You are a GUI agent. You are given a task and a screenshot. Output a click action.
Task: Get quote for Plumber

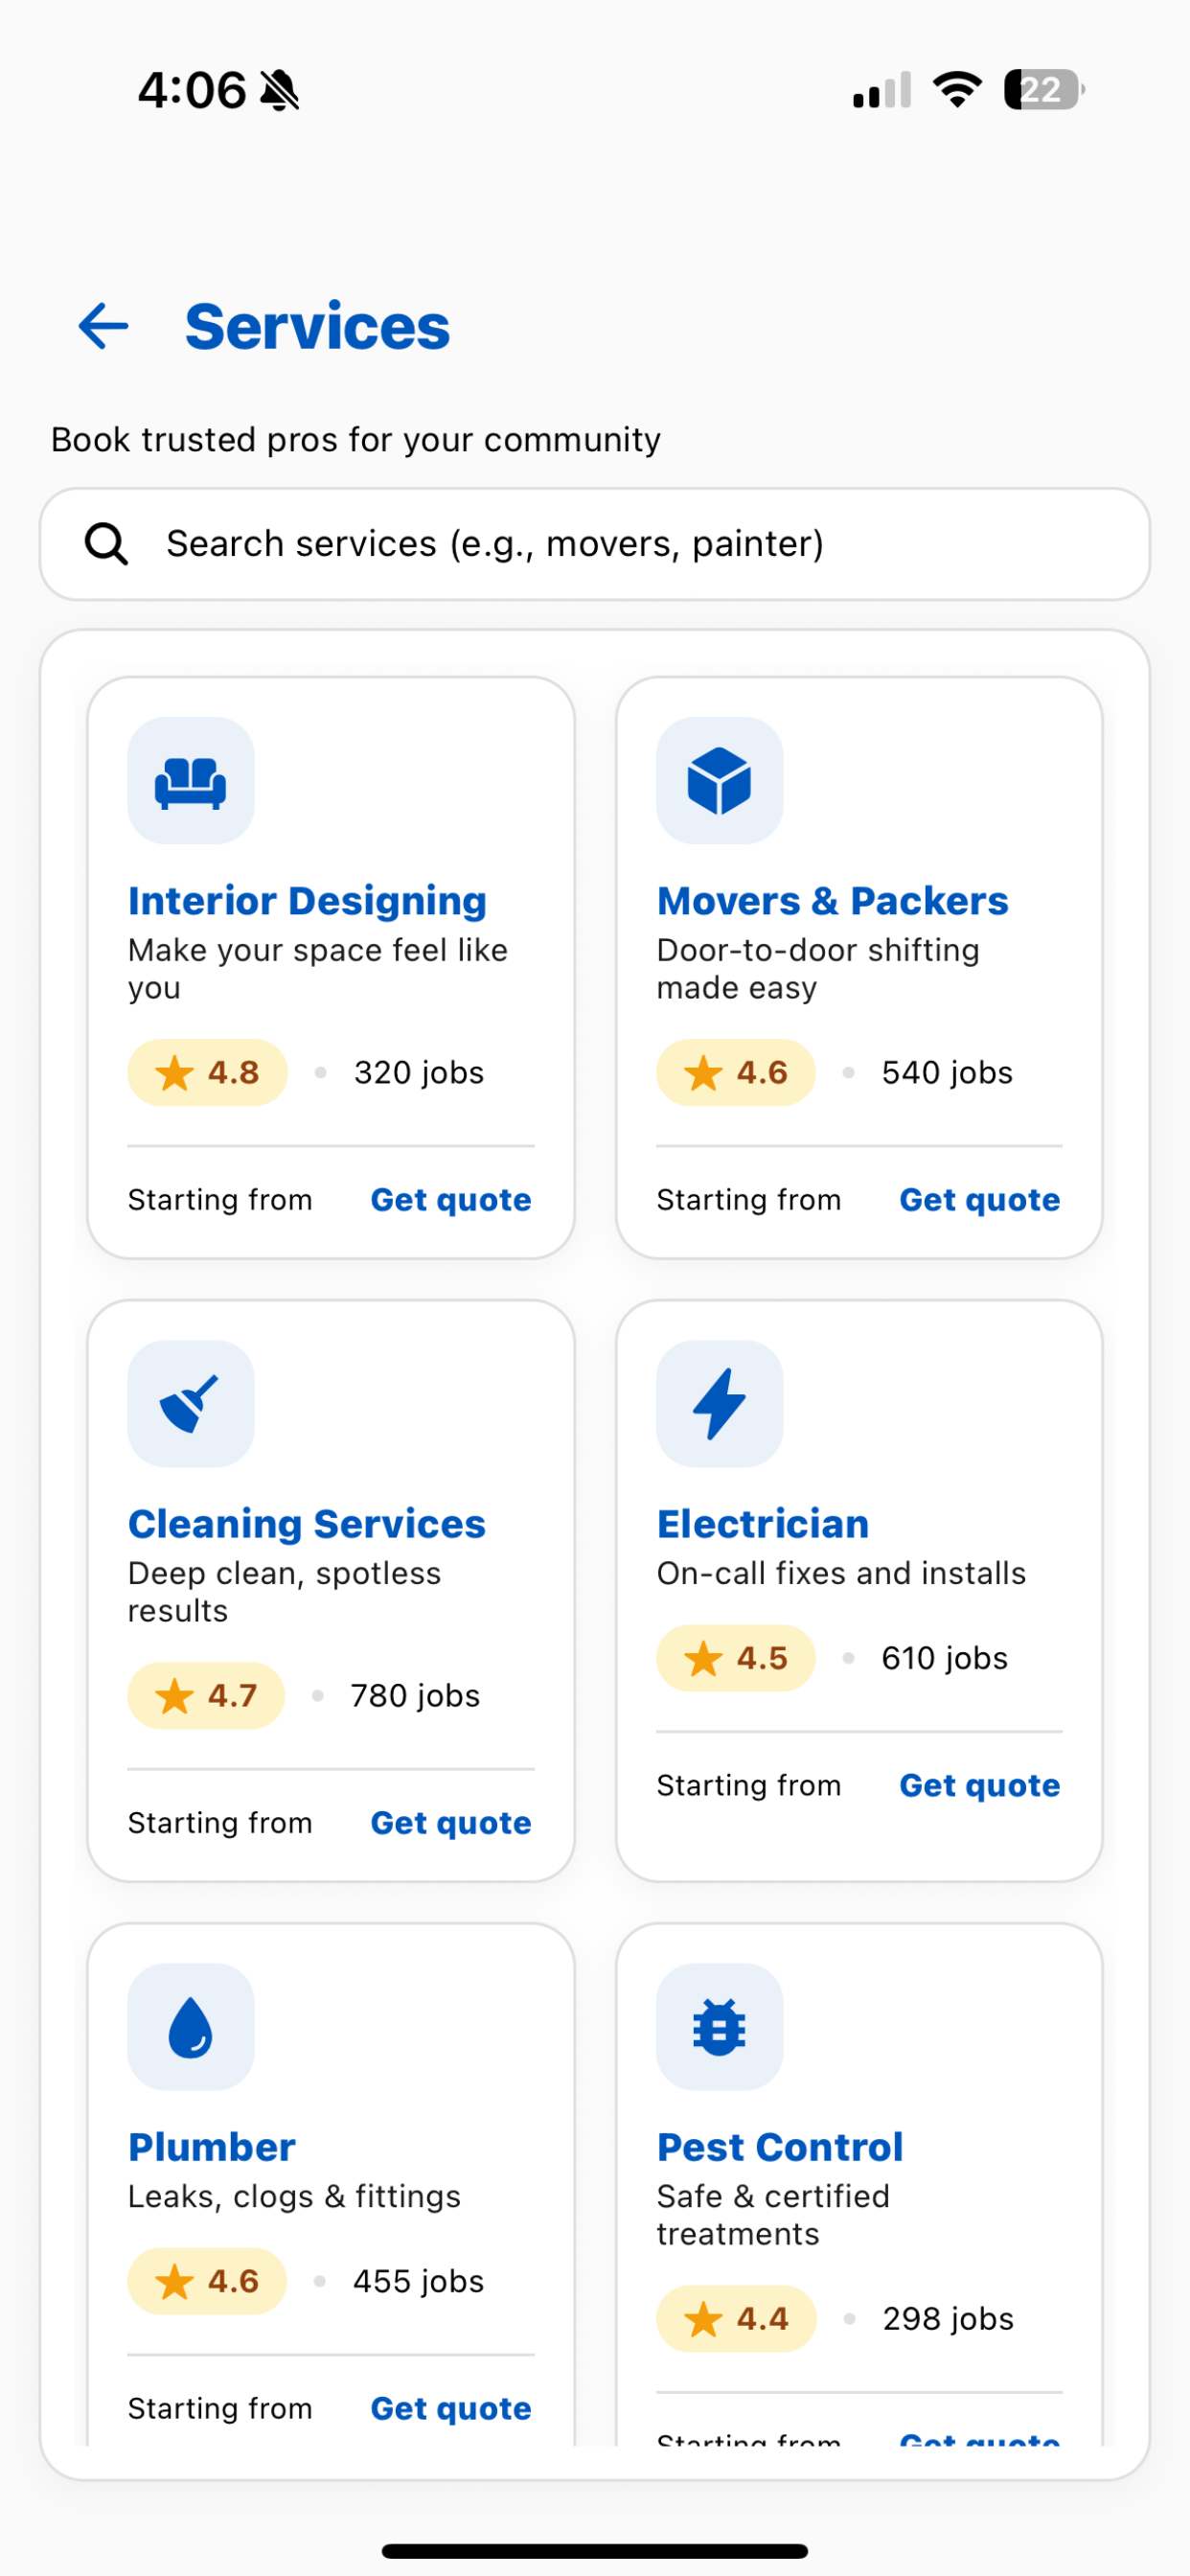coord(451,2408)
